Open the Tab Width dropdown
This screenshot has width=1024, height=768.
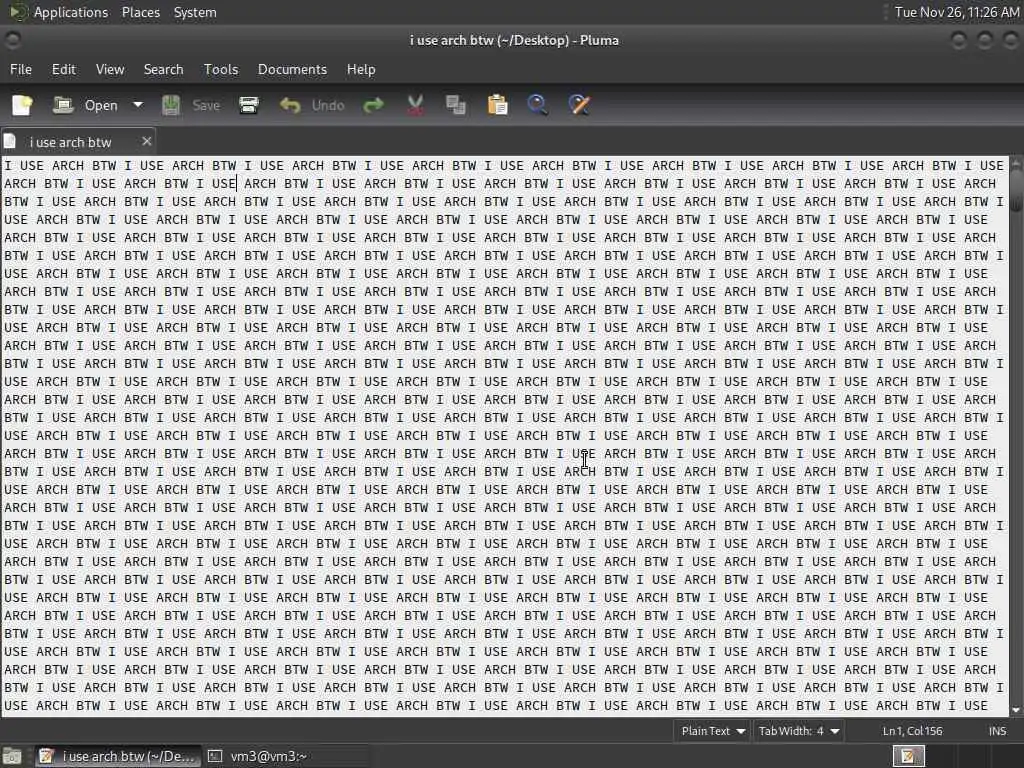tap(799, 731)
